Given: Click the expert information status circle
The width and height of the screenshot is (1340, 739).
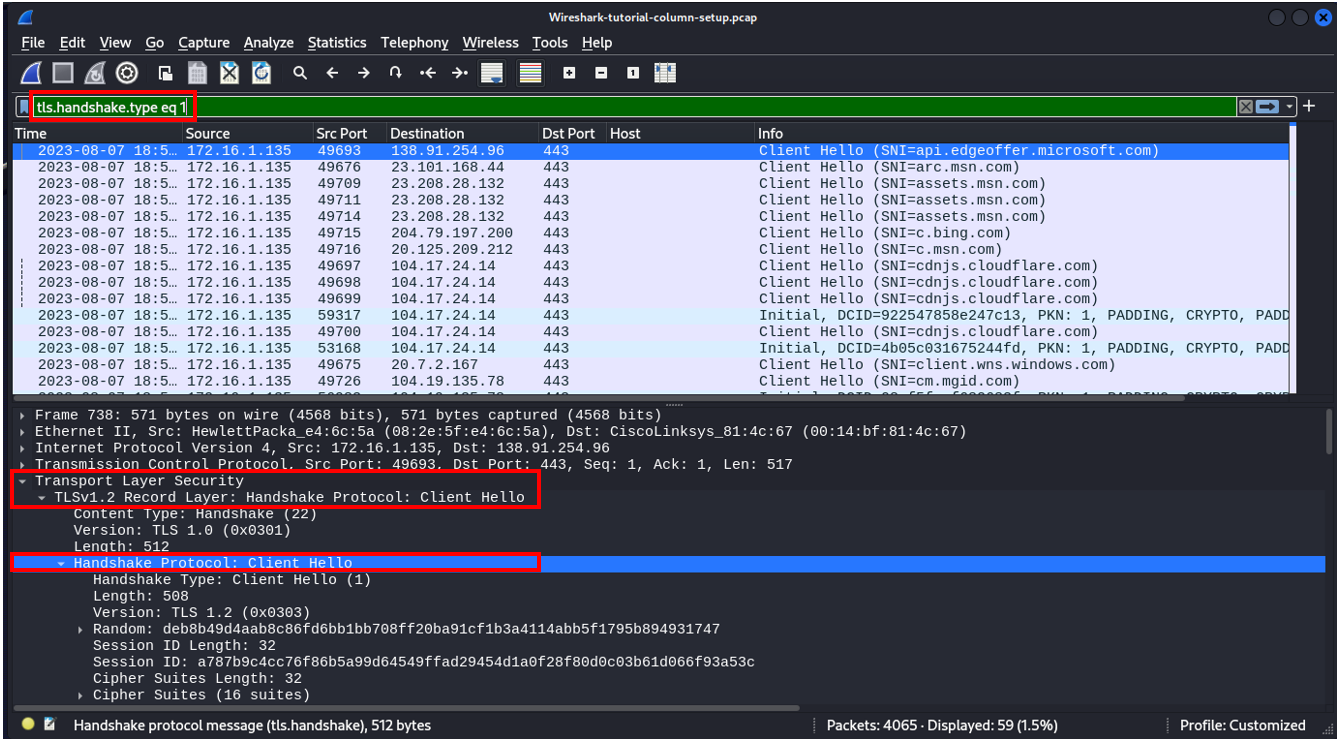Looking at the screenshot, I should pos(28,725).
